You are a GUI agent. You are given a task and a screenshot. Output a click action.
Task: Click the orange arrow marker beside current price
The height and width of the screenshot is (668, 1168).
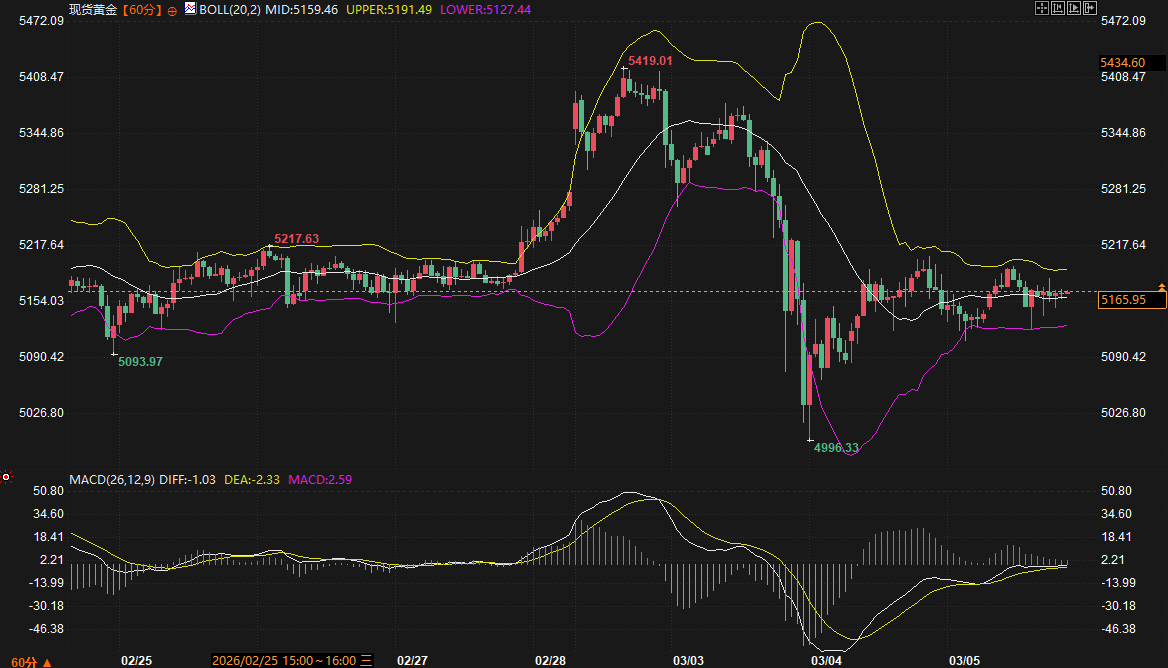[1161, 288]
